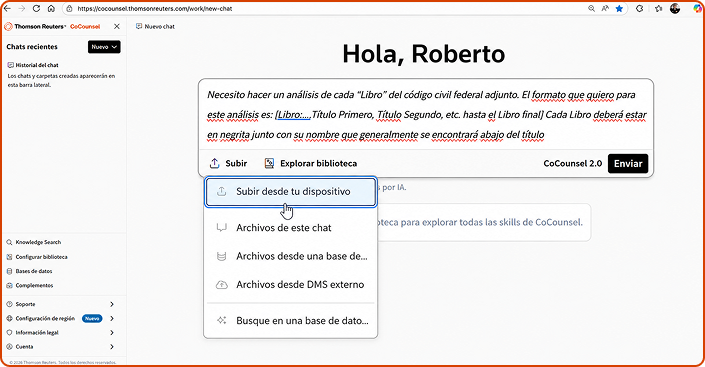
Task: Click the Hola, Roberto heading
Action: click(424, 54)
